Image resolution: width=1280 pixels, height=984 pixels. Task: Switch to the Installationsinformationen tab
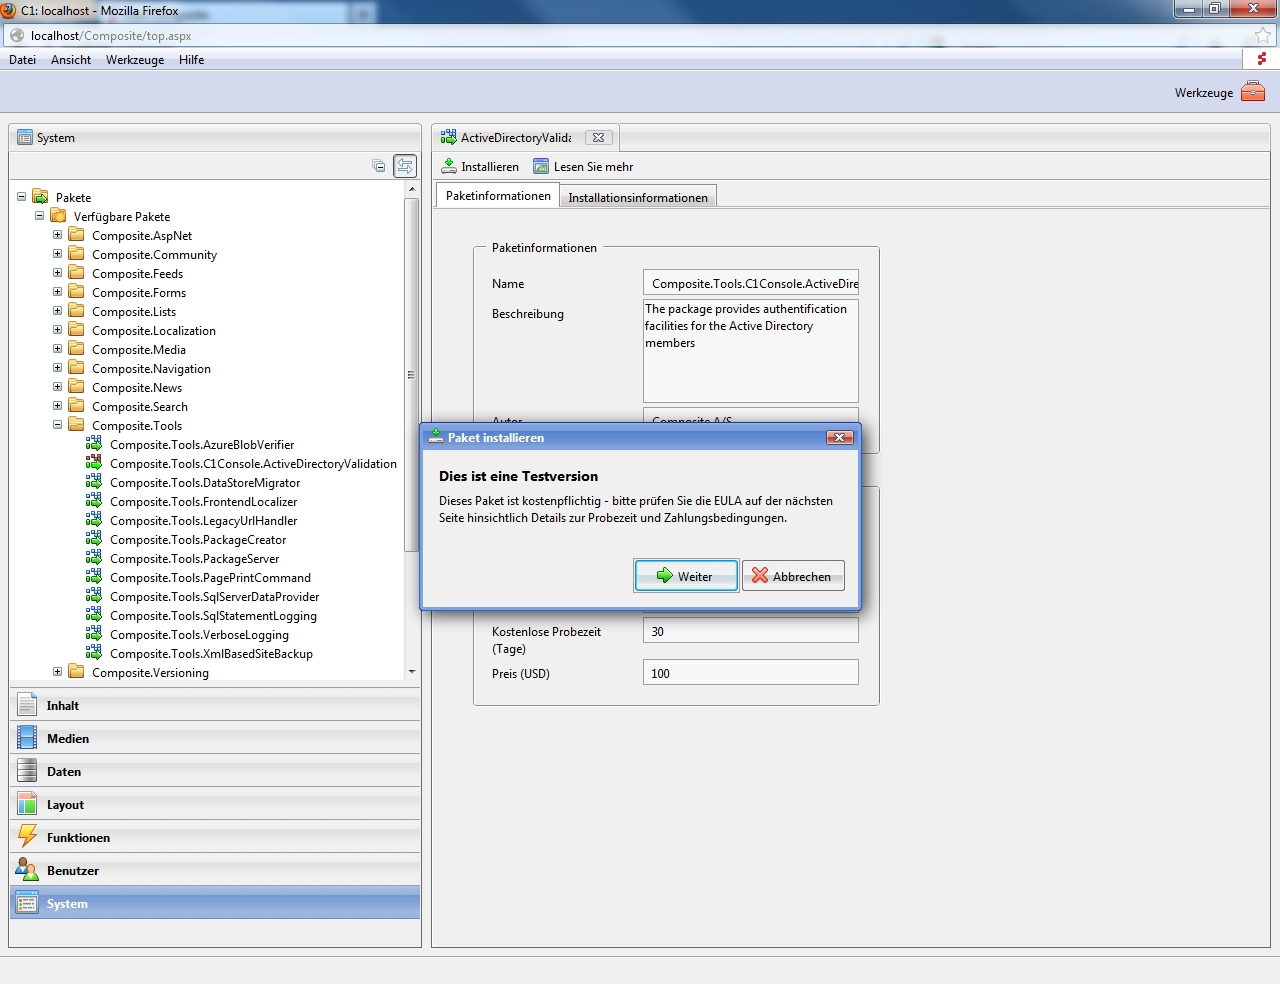tap(637, 197)
